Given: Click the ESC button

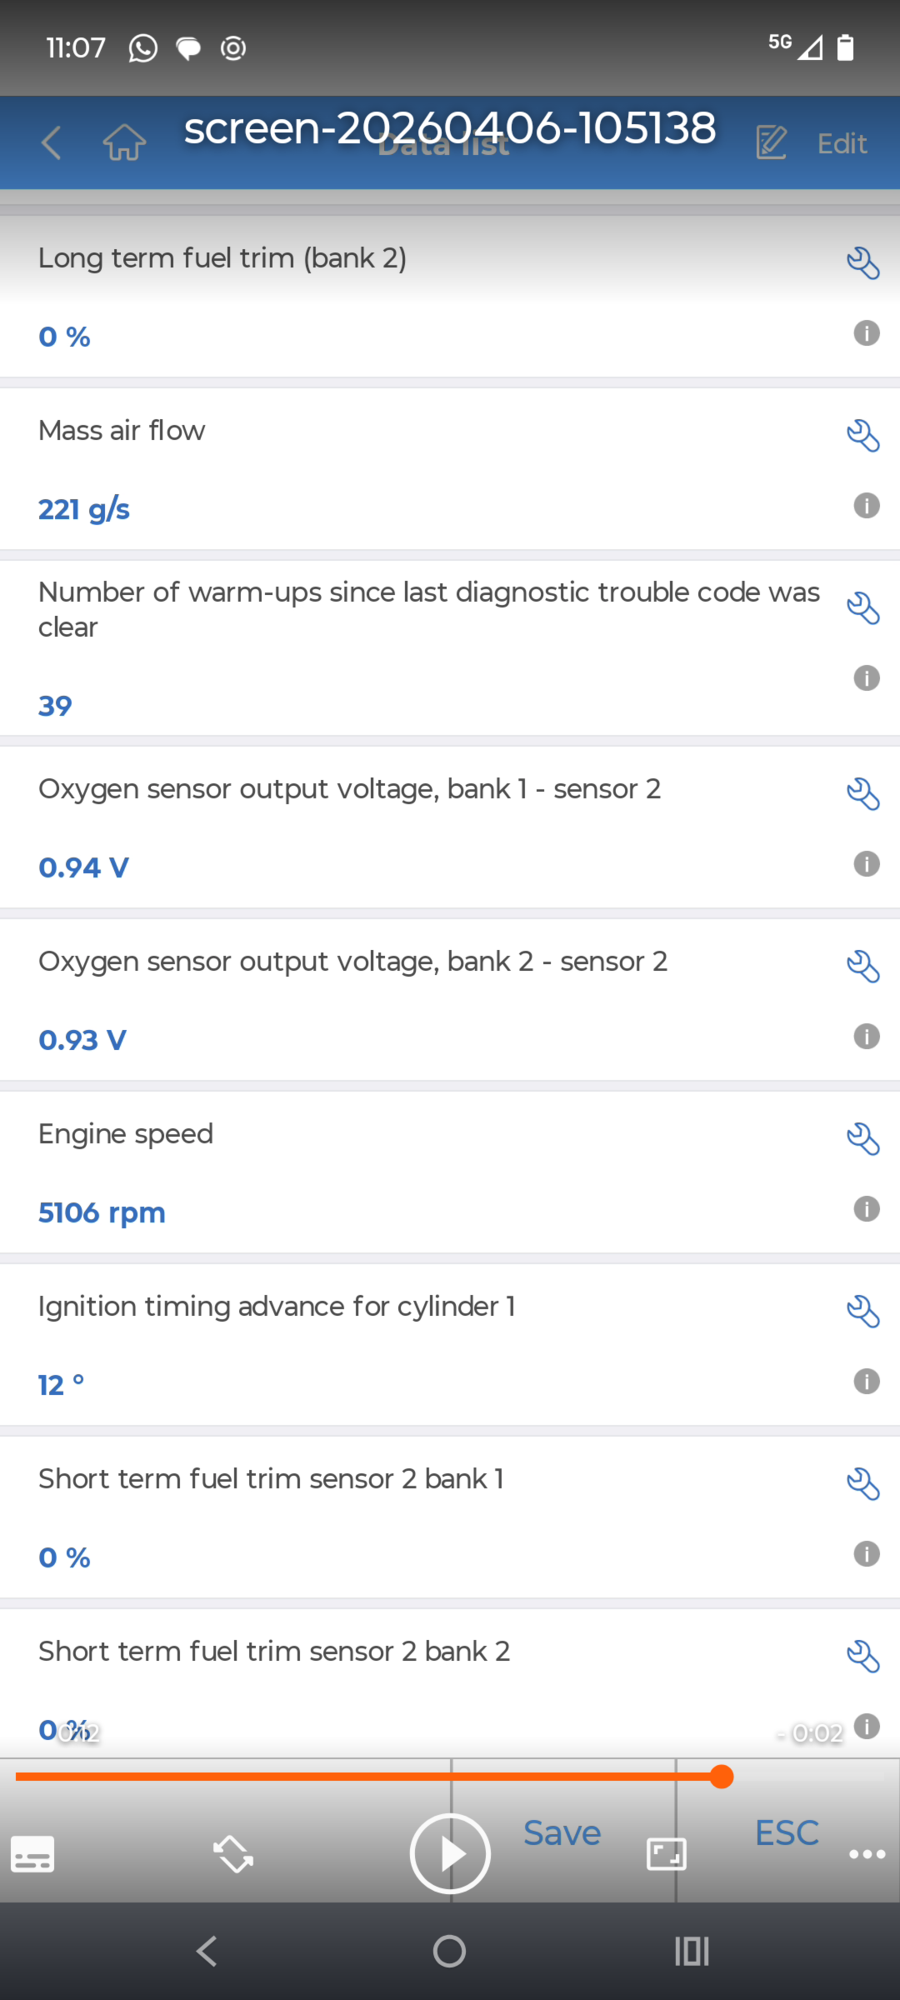Looking at the screenshot, I should tap(787, 1833).
